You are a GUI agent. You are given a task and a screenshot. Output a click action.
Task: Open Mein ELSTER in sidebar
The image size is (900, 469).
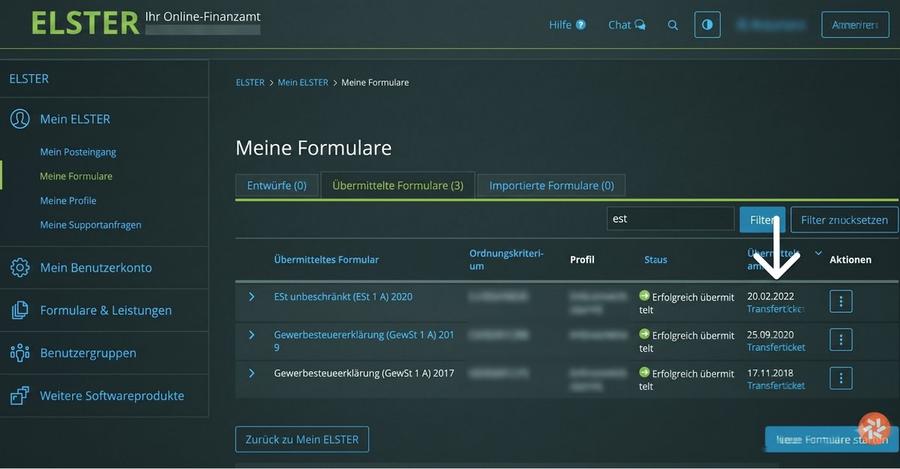(75, 119)
